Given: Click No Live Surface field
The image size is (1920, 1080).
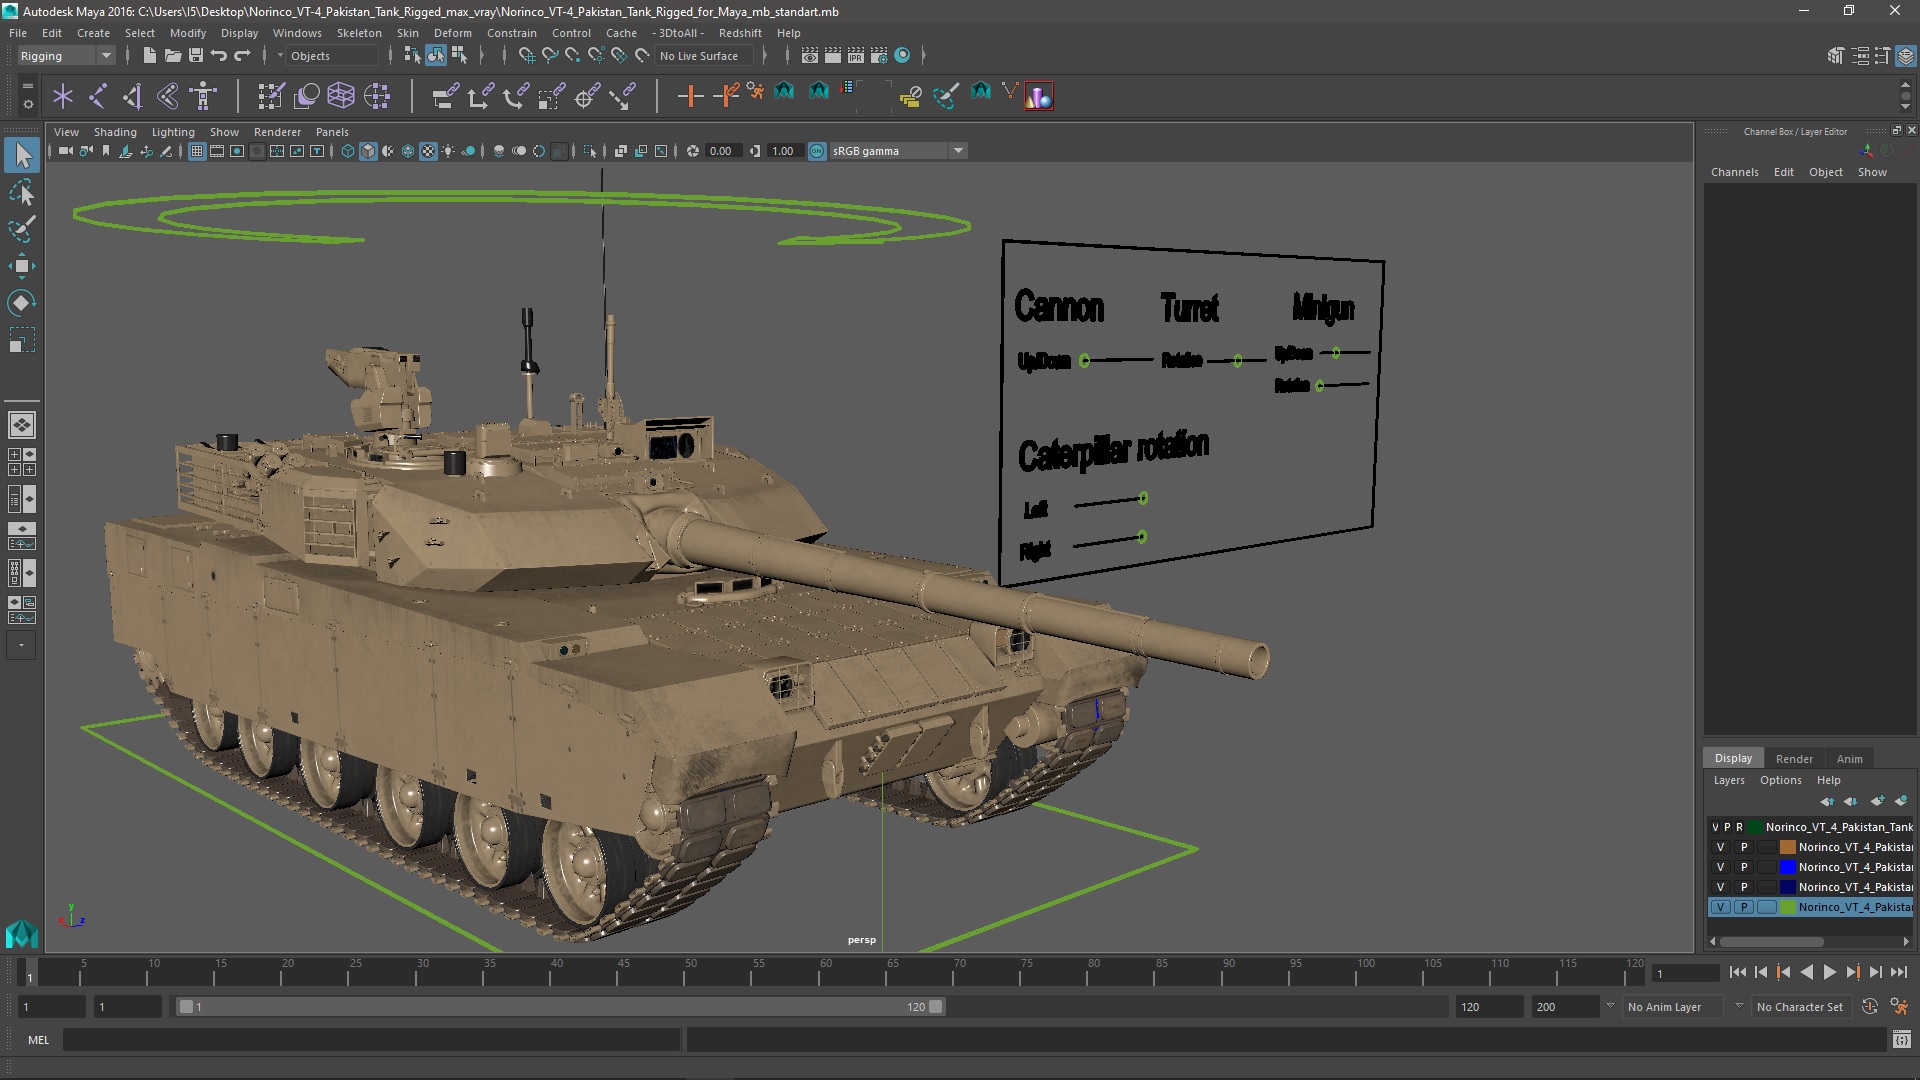Looking at the screenshot, I should 705,56.
